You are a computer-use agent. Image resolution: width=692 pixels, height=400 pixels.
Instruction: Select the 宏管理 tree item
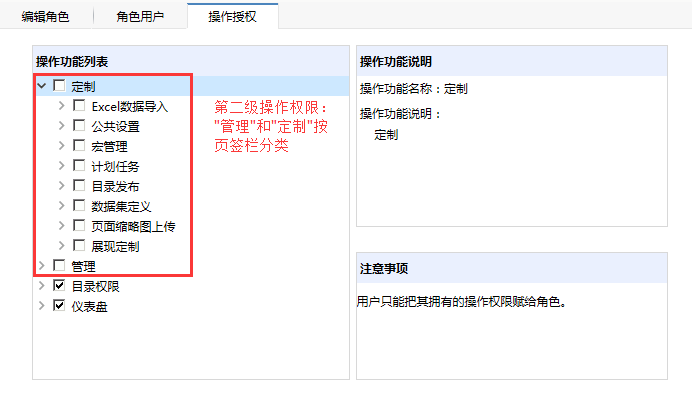coord(109,147)
